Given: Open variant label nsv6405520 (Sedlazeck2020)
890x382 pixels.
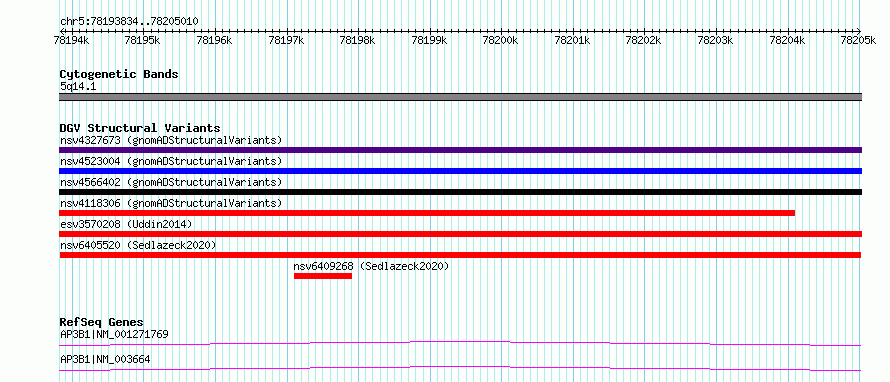Looking at the screenshot, I should [138, 245].
